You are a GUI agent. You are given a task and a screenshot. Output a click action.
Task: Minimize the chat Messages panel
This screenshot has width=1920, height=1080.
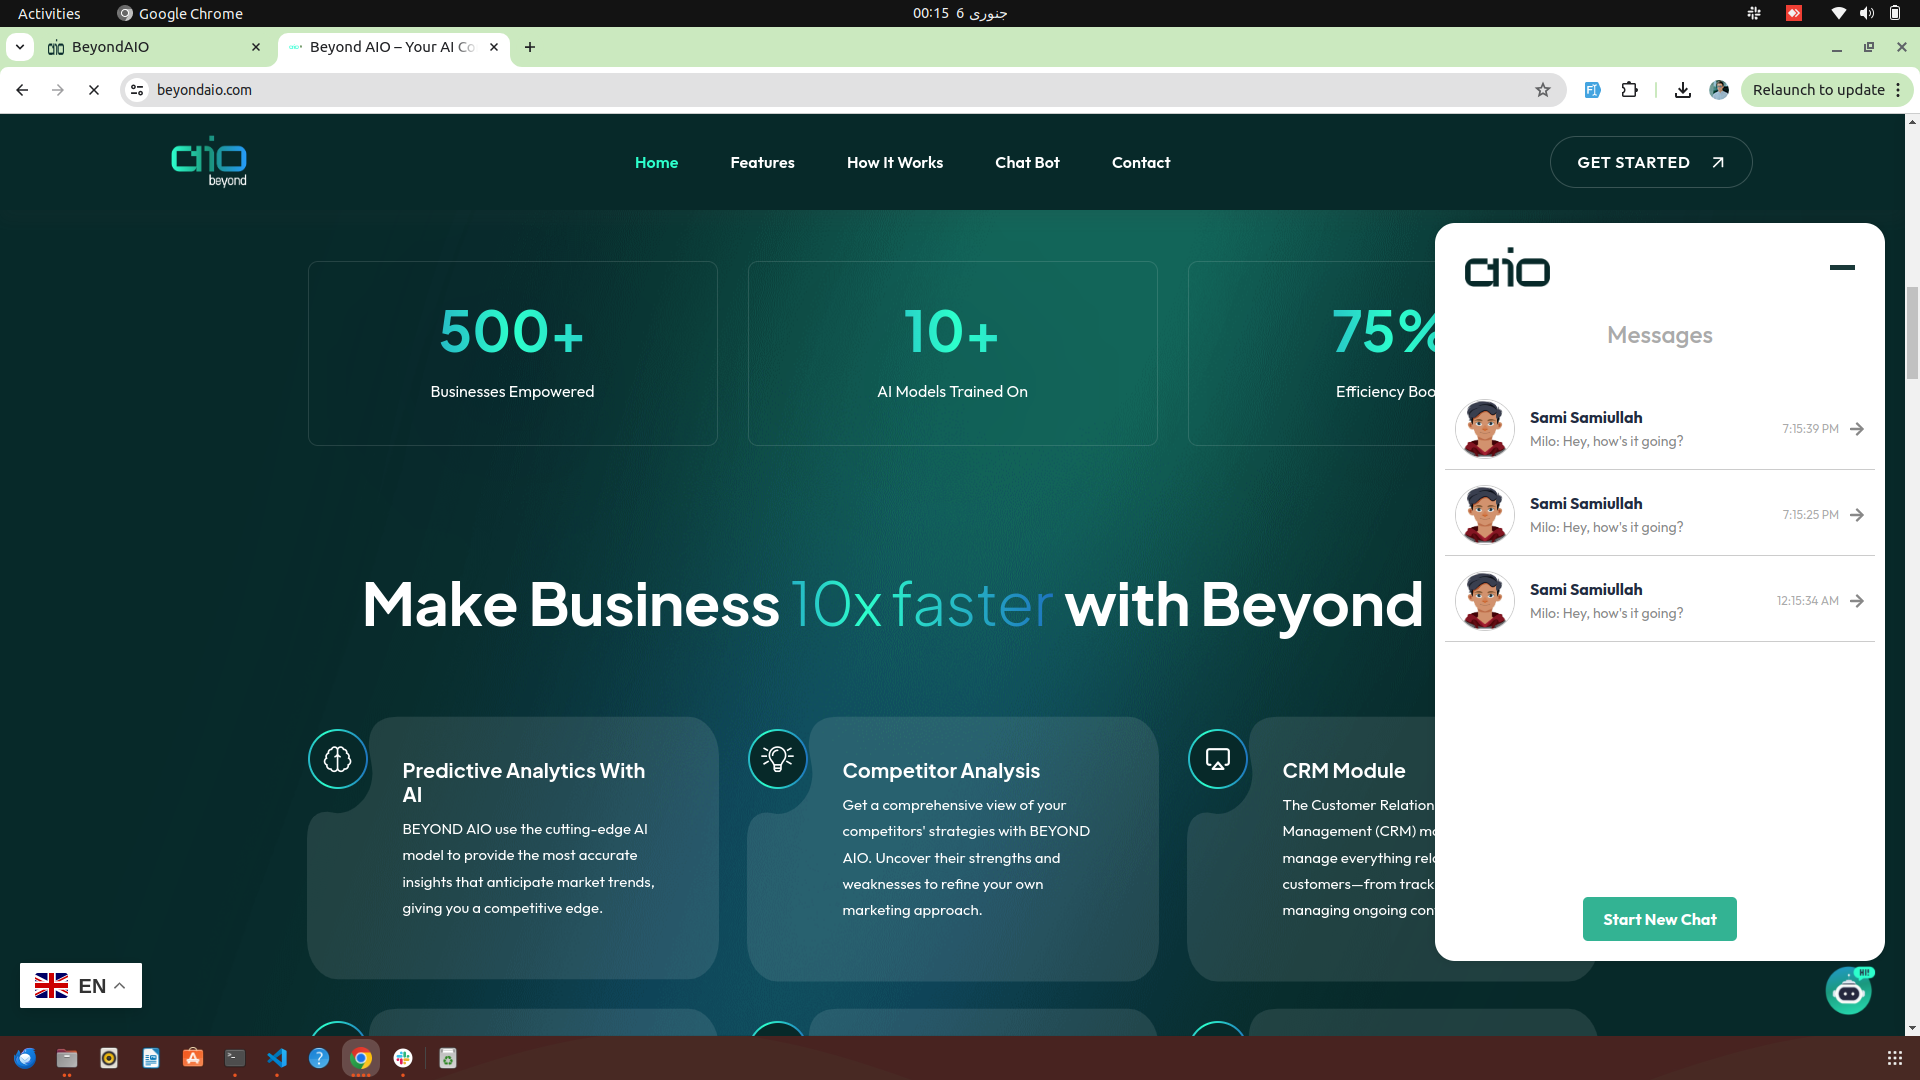pos(1842,267)
